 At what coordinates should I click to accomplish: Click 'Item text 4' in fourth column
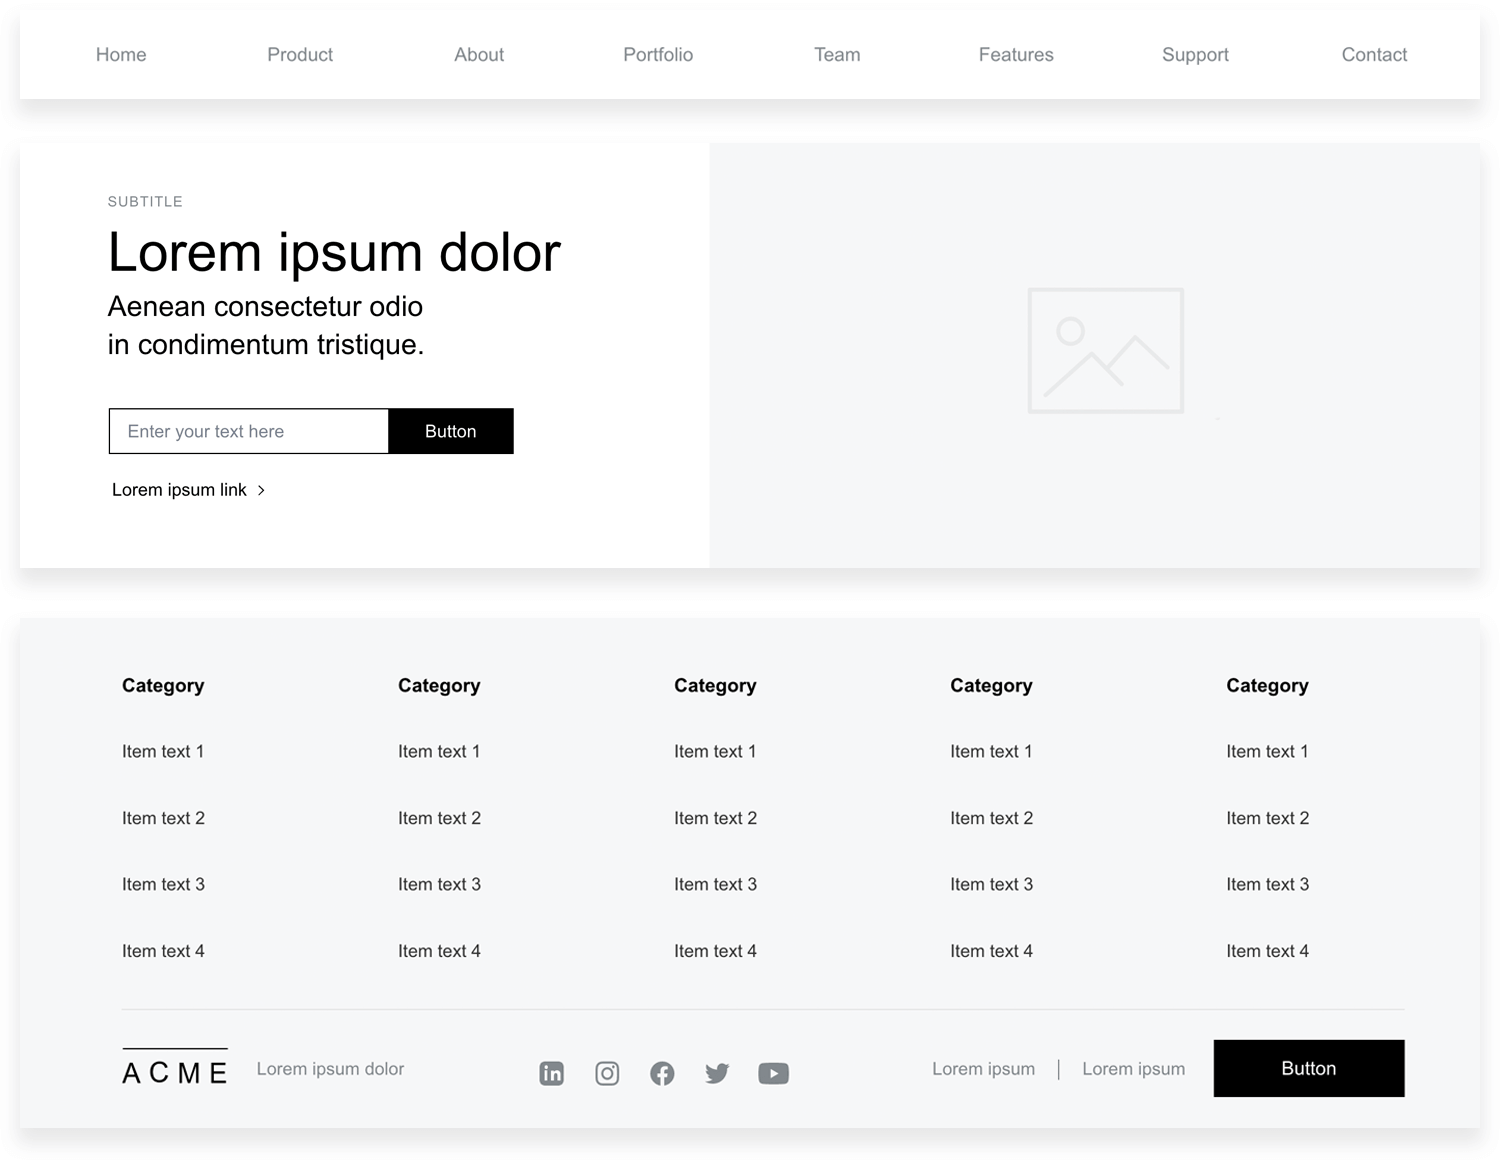click(991, 951)
